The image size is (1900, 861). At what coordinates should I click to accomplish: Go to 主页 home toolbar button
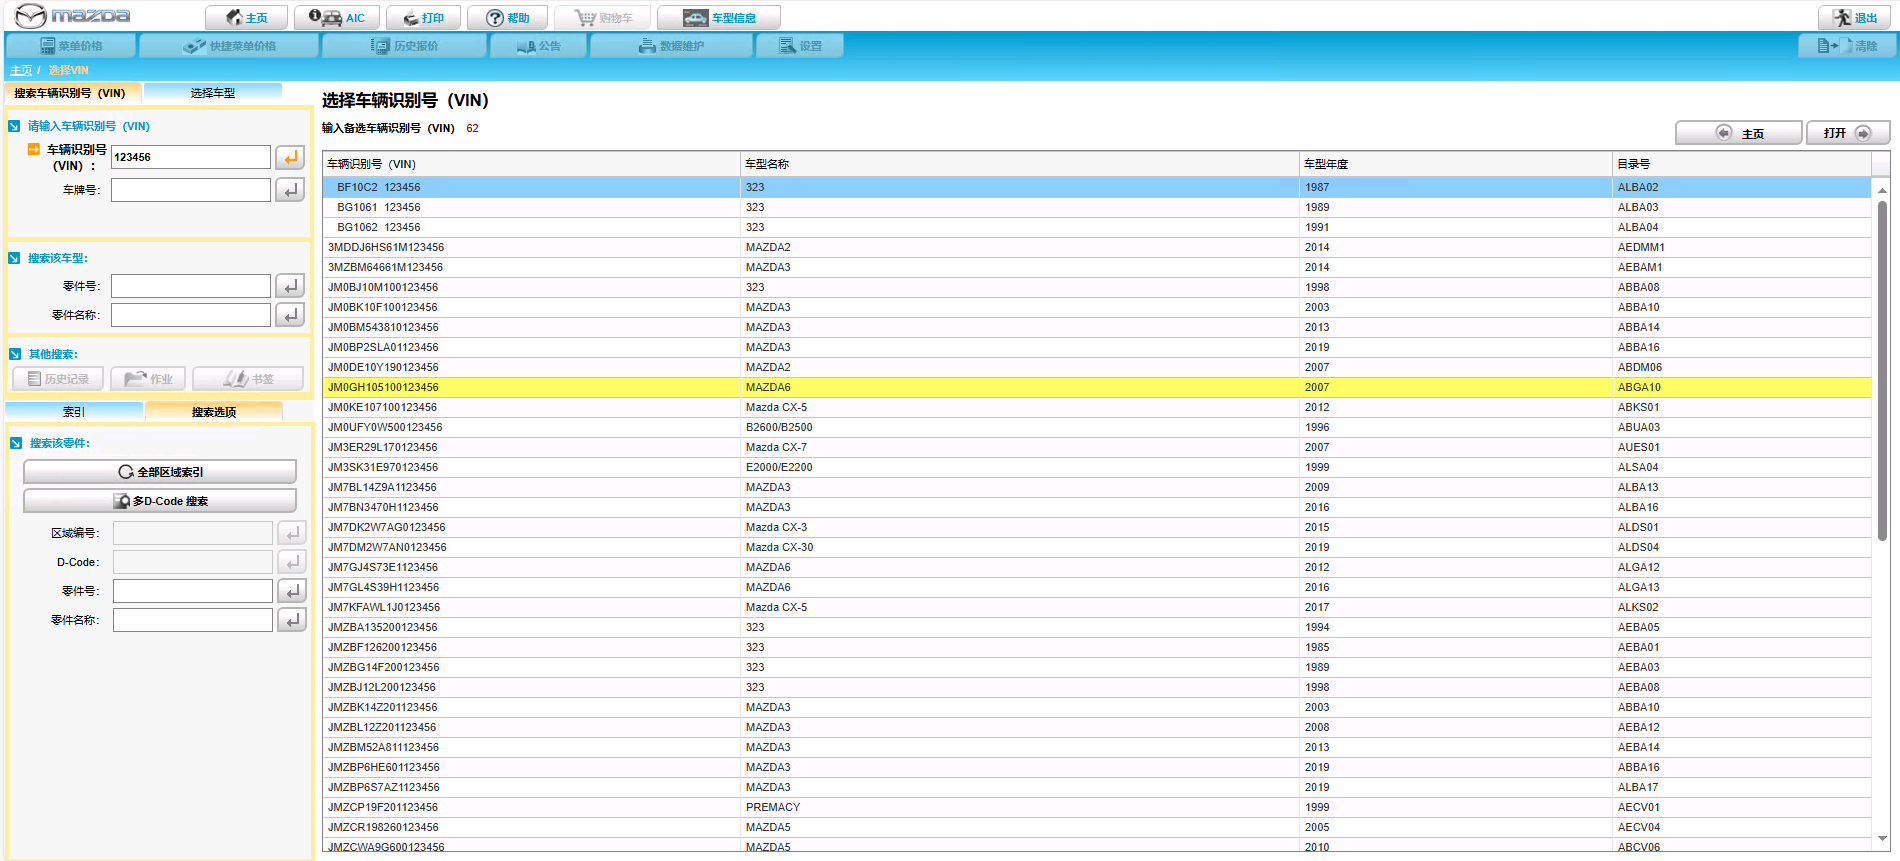click(246, 18)
